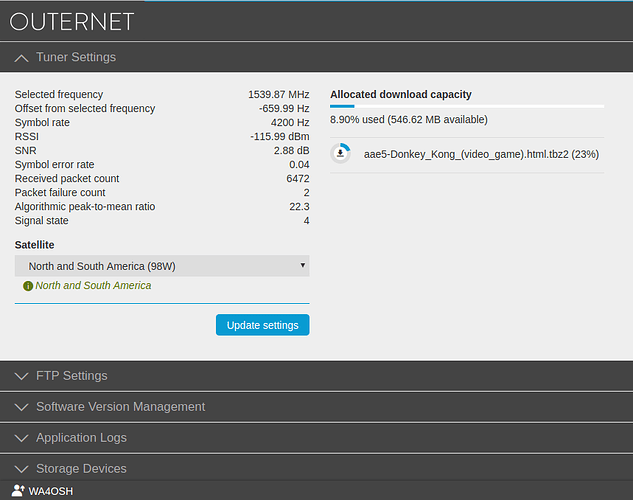Click the Donkey Kong download progress icon
The height and width of the screenshot is (500, 633).
pos(340,153)
